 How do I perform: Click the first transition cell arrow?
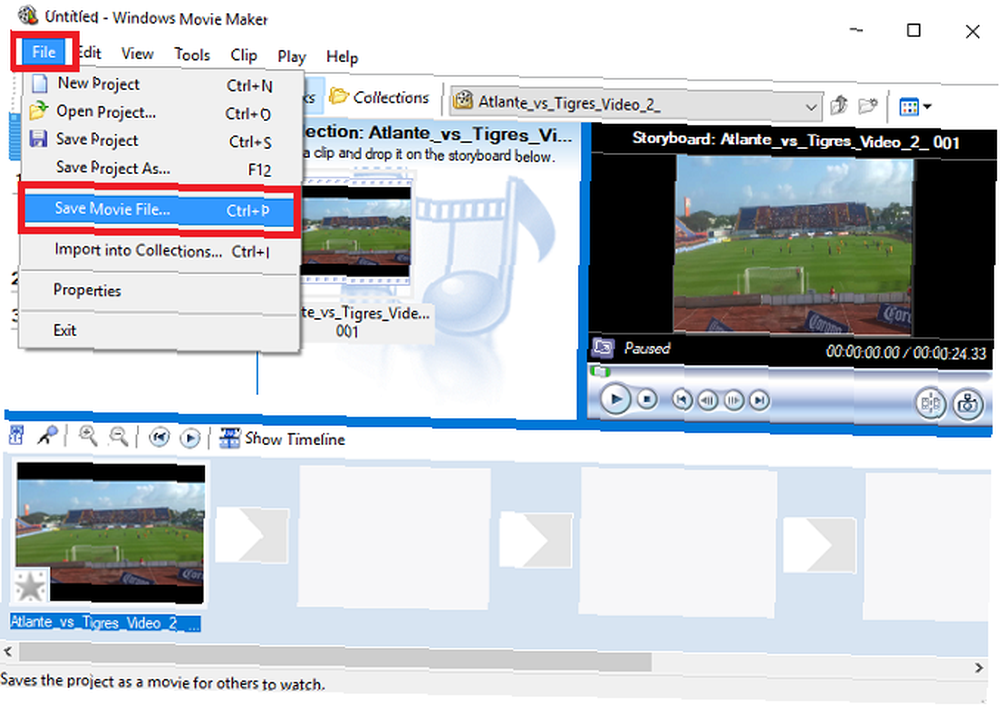coord(252,534)
